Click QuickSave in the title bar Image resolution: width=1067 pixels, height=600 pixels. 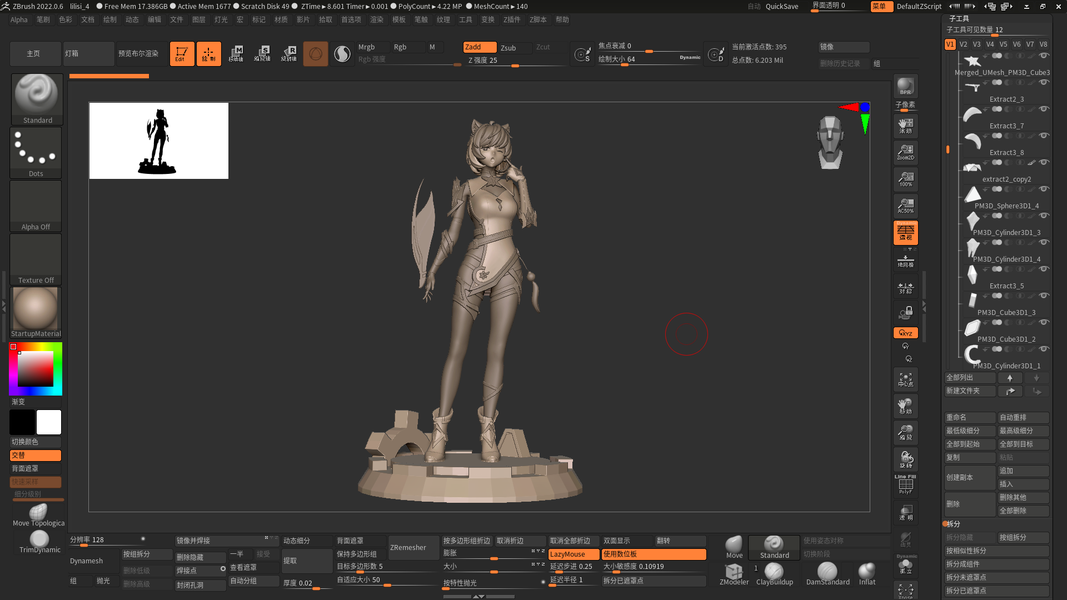(x=782, y=6)
